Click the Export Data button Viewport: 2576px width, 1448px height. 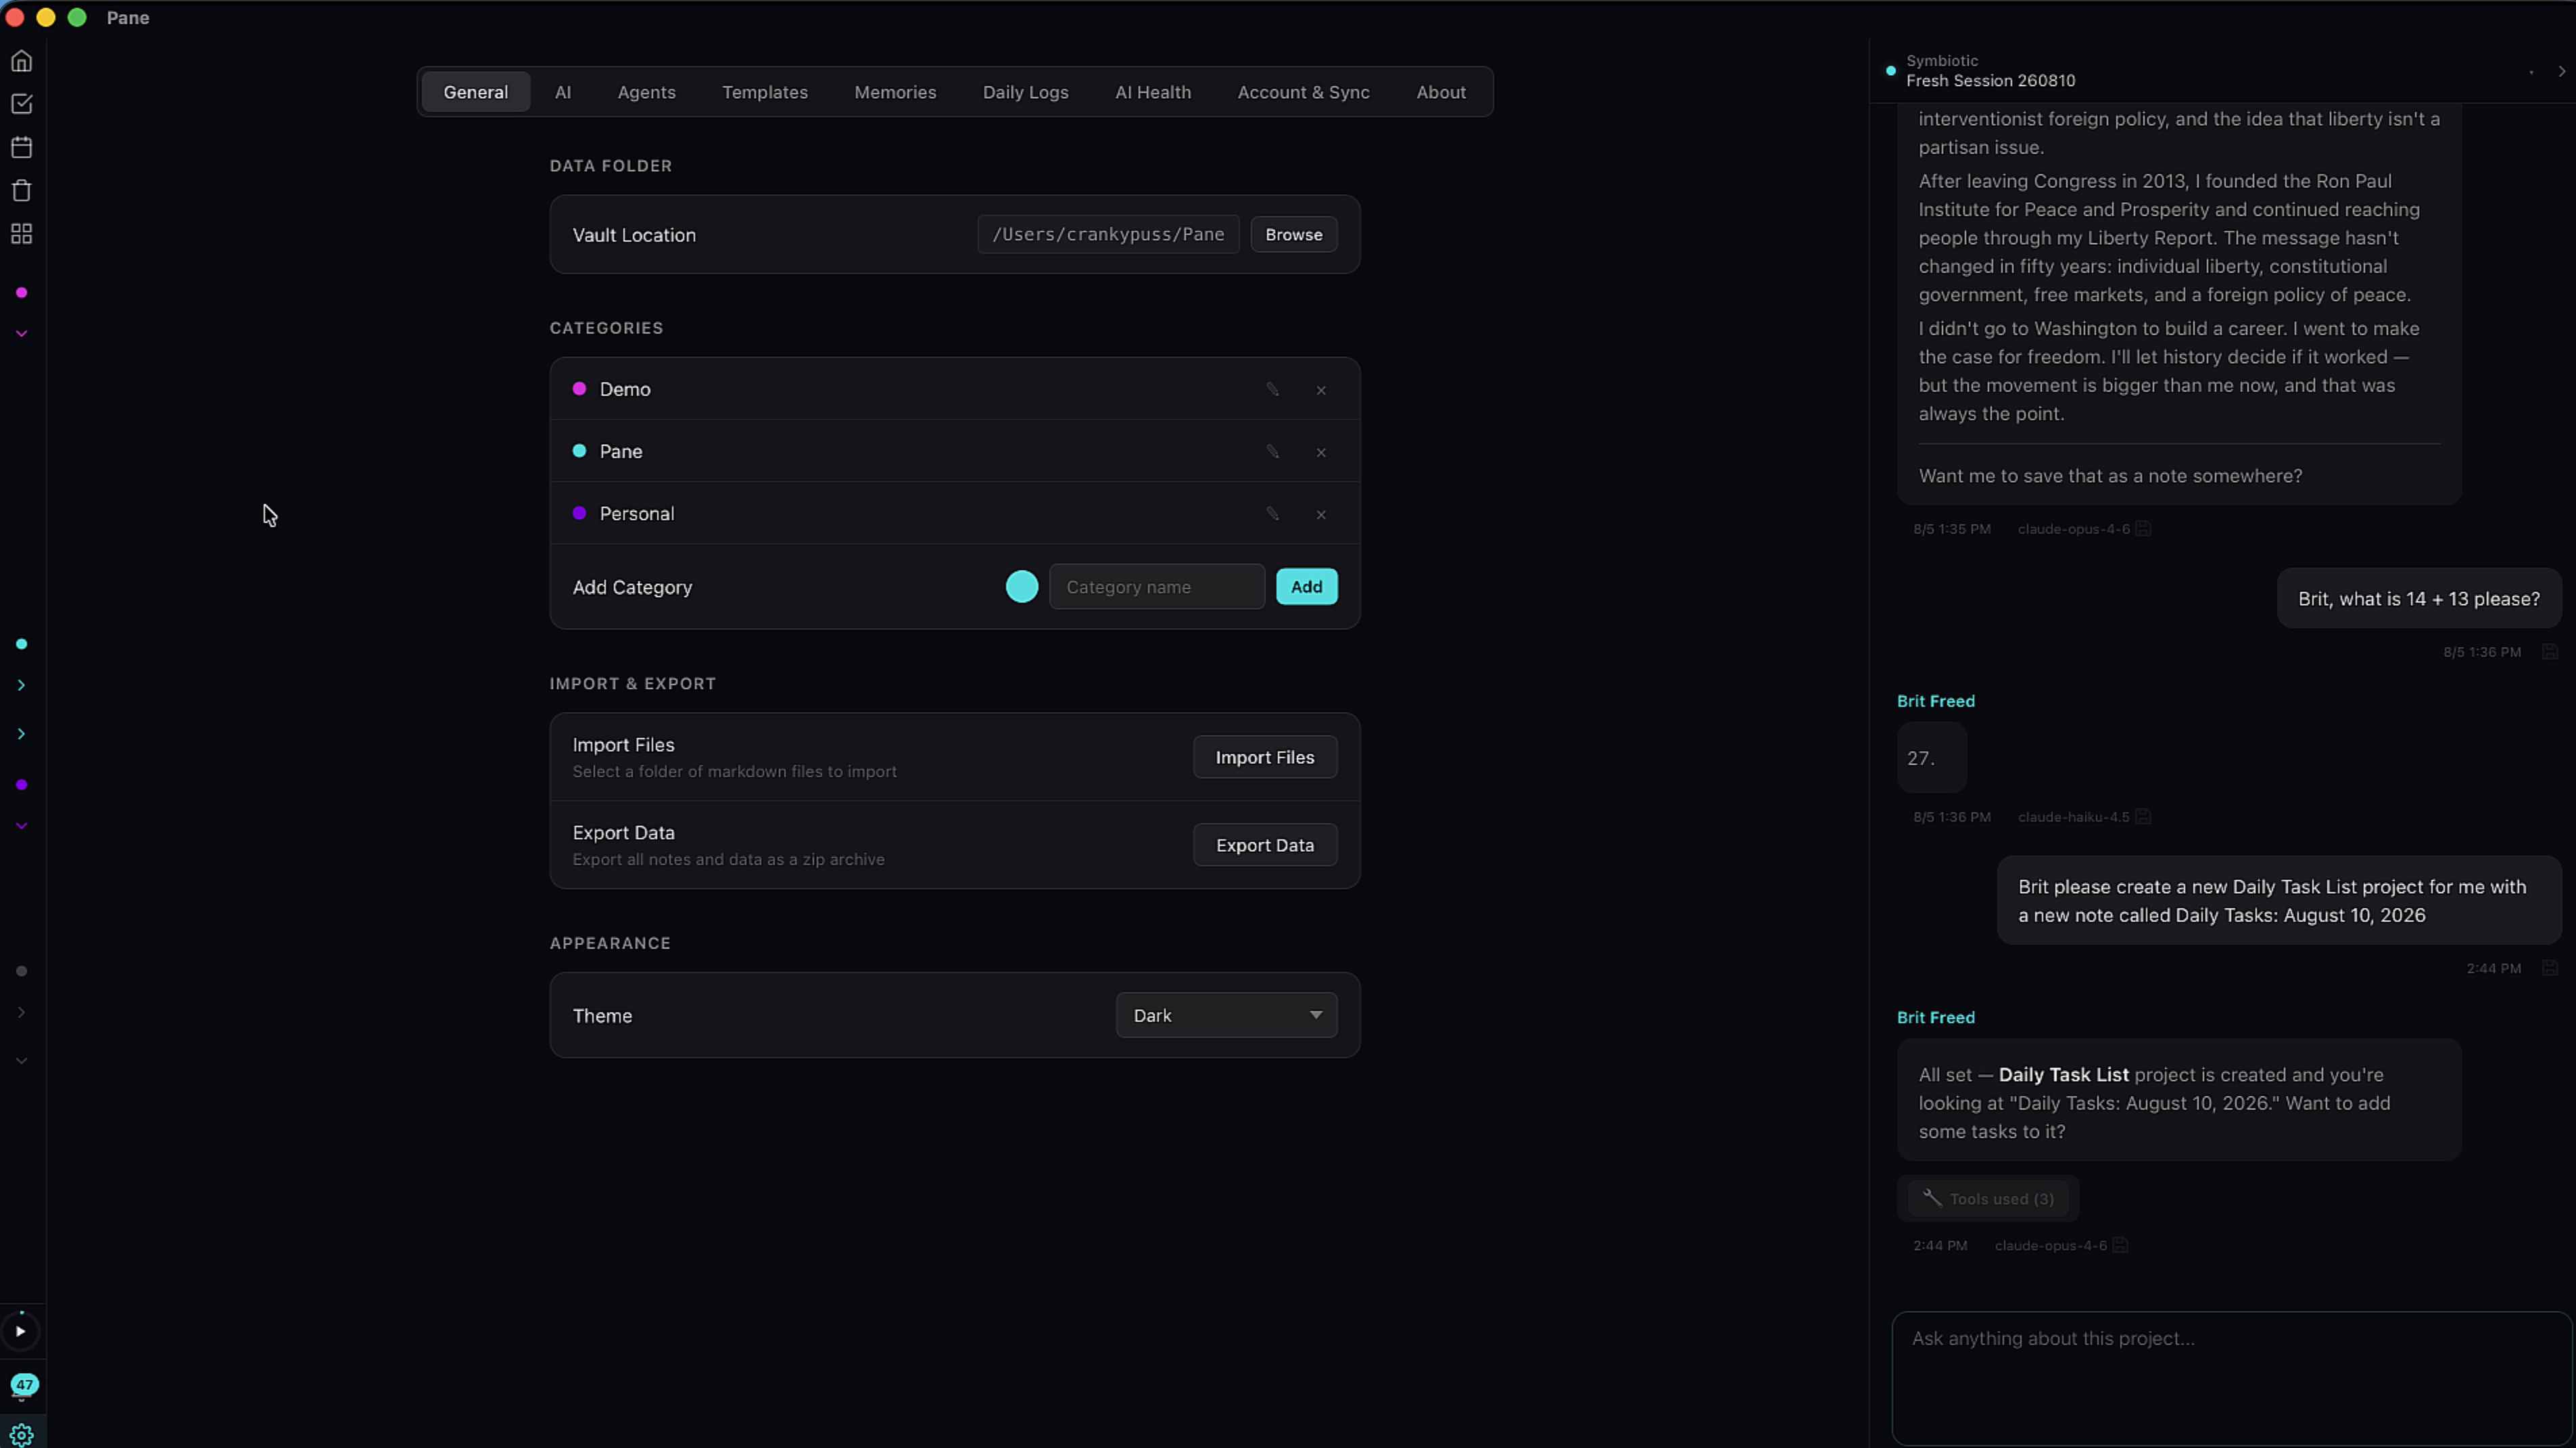tap(1265, 845)
